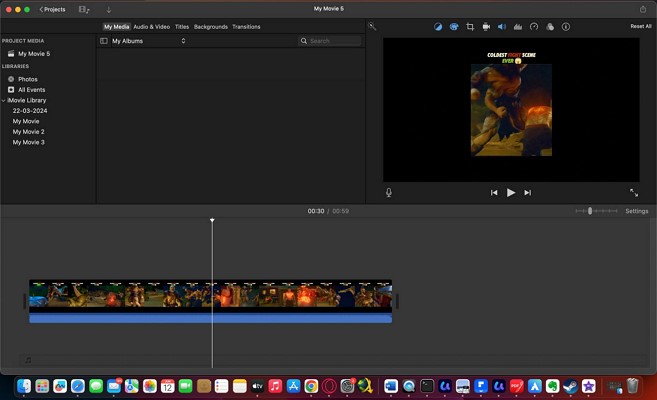
Task: Click the media Search field
Action: pyautogui.click(x=329, y=41)
